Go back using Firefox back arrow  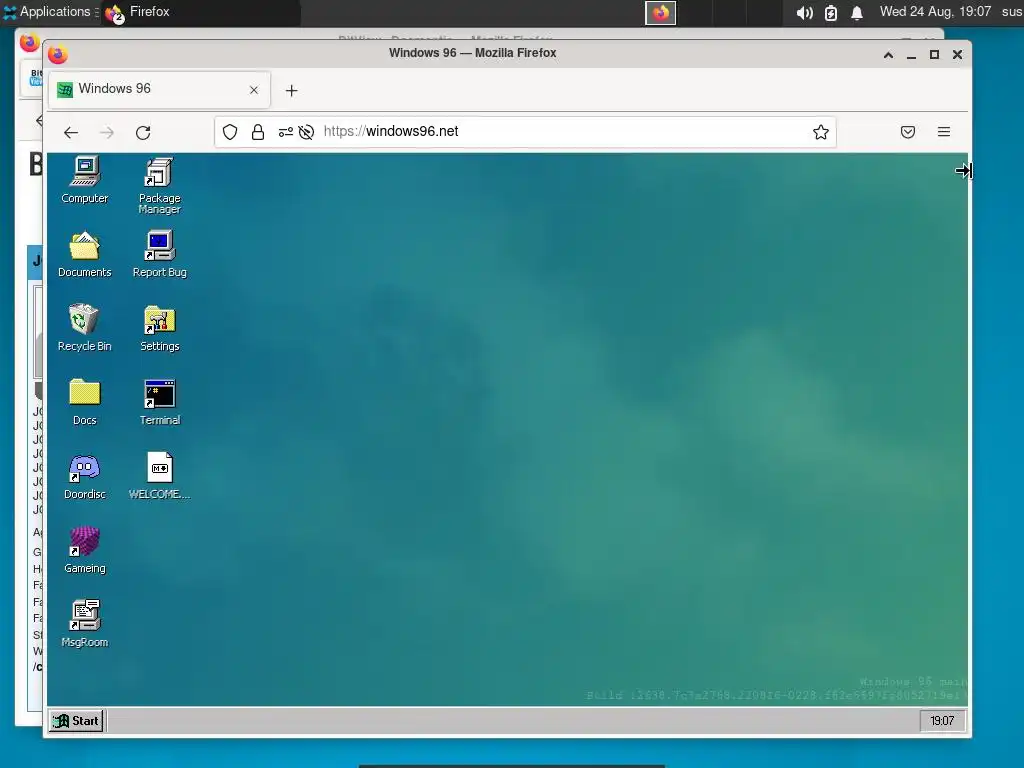(x=71, y=133)
